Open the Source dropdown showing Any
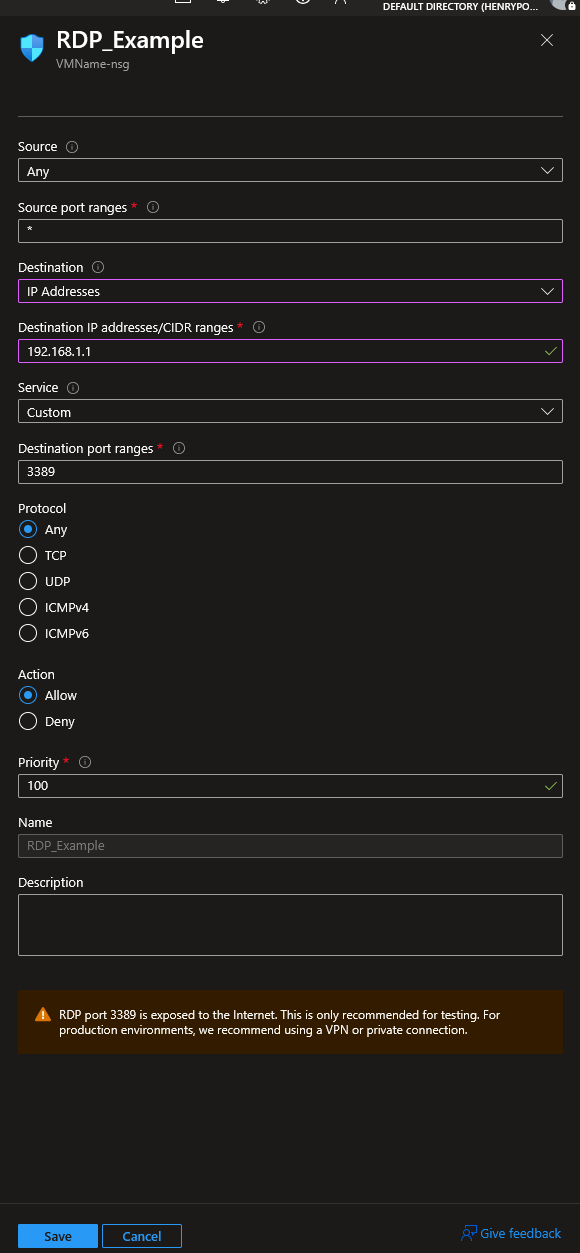The height and width of the screenshot is (1253, 580). point(290,170)
